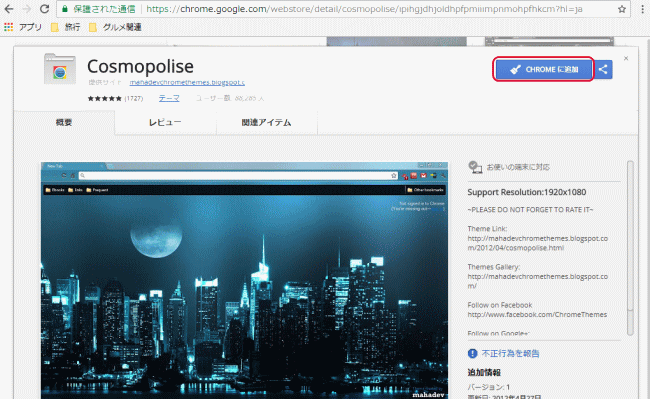
Task: Open Chrome three-dot menu
Action: pos(642,9)
